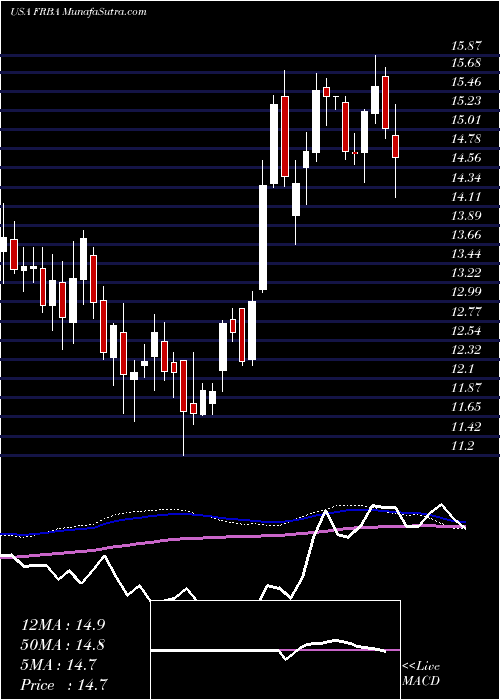Click the 15.23 price axis label
500x700 pixels.
coord(466,101)
